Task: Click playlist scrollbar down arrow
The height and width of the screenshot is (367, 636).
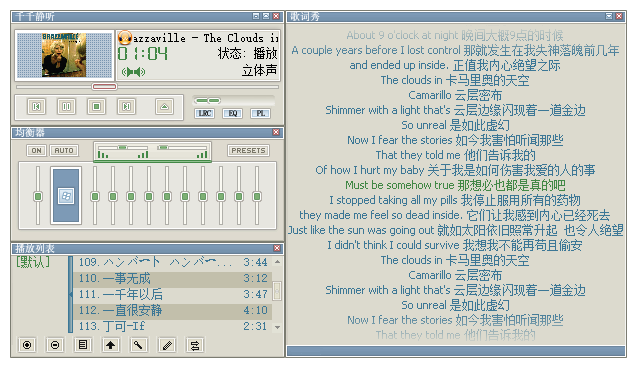Action: pyautogui.click(x=277, y=327)
